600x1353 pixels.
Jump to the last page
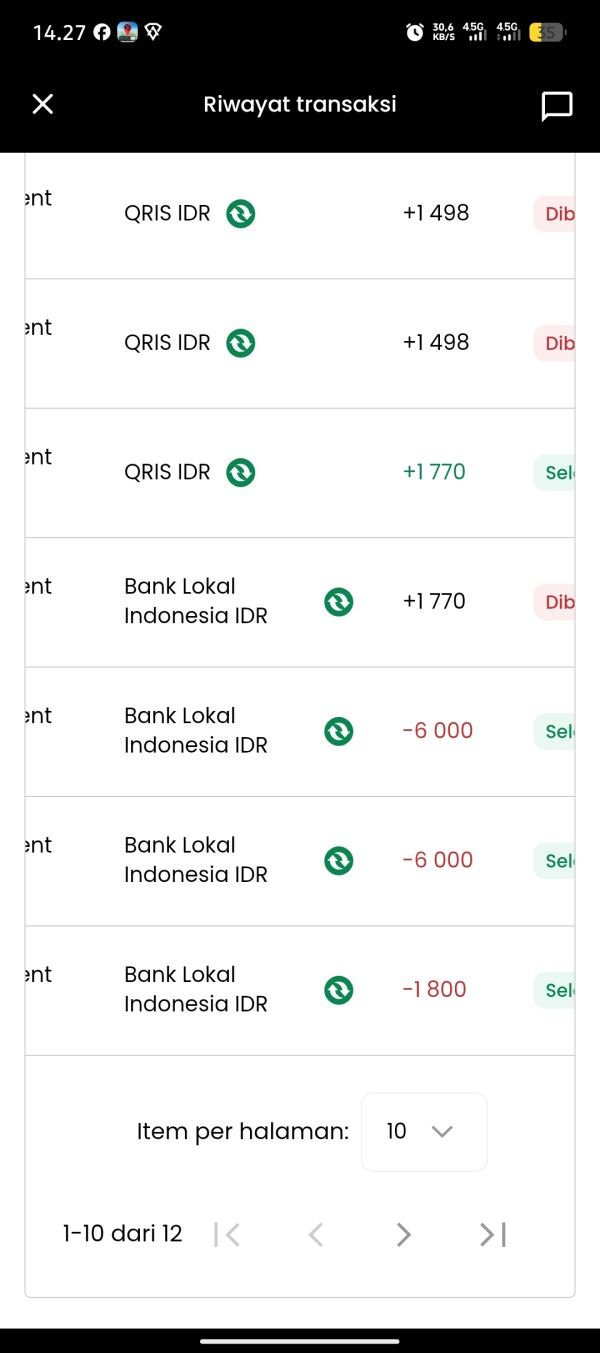click(492, 1235)
